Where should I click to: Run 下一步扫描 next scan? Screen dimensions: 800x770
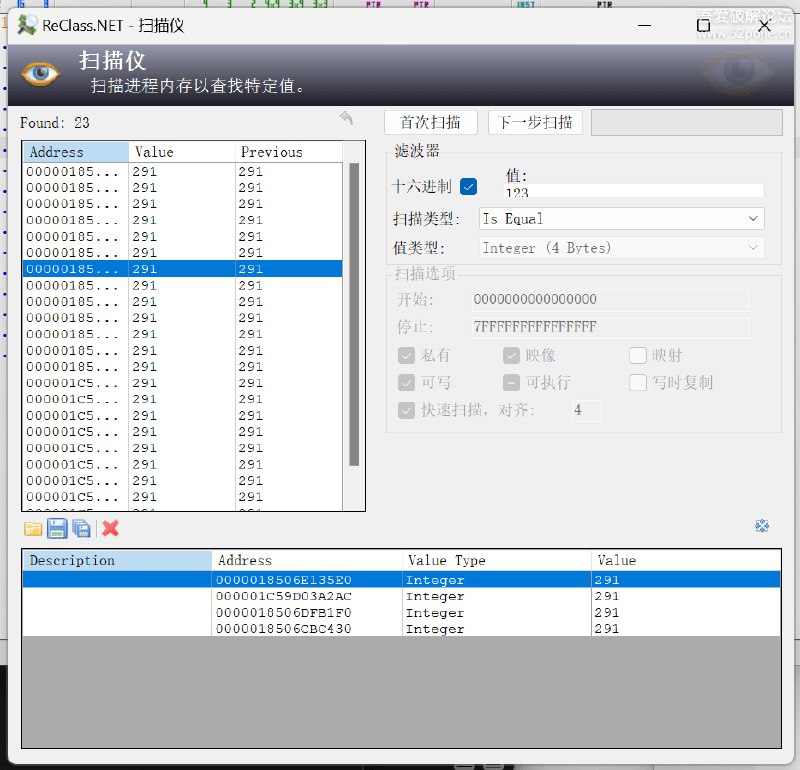click(x=537, y=123)
